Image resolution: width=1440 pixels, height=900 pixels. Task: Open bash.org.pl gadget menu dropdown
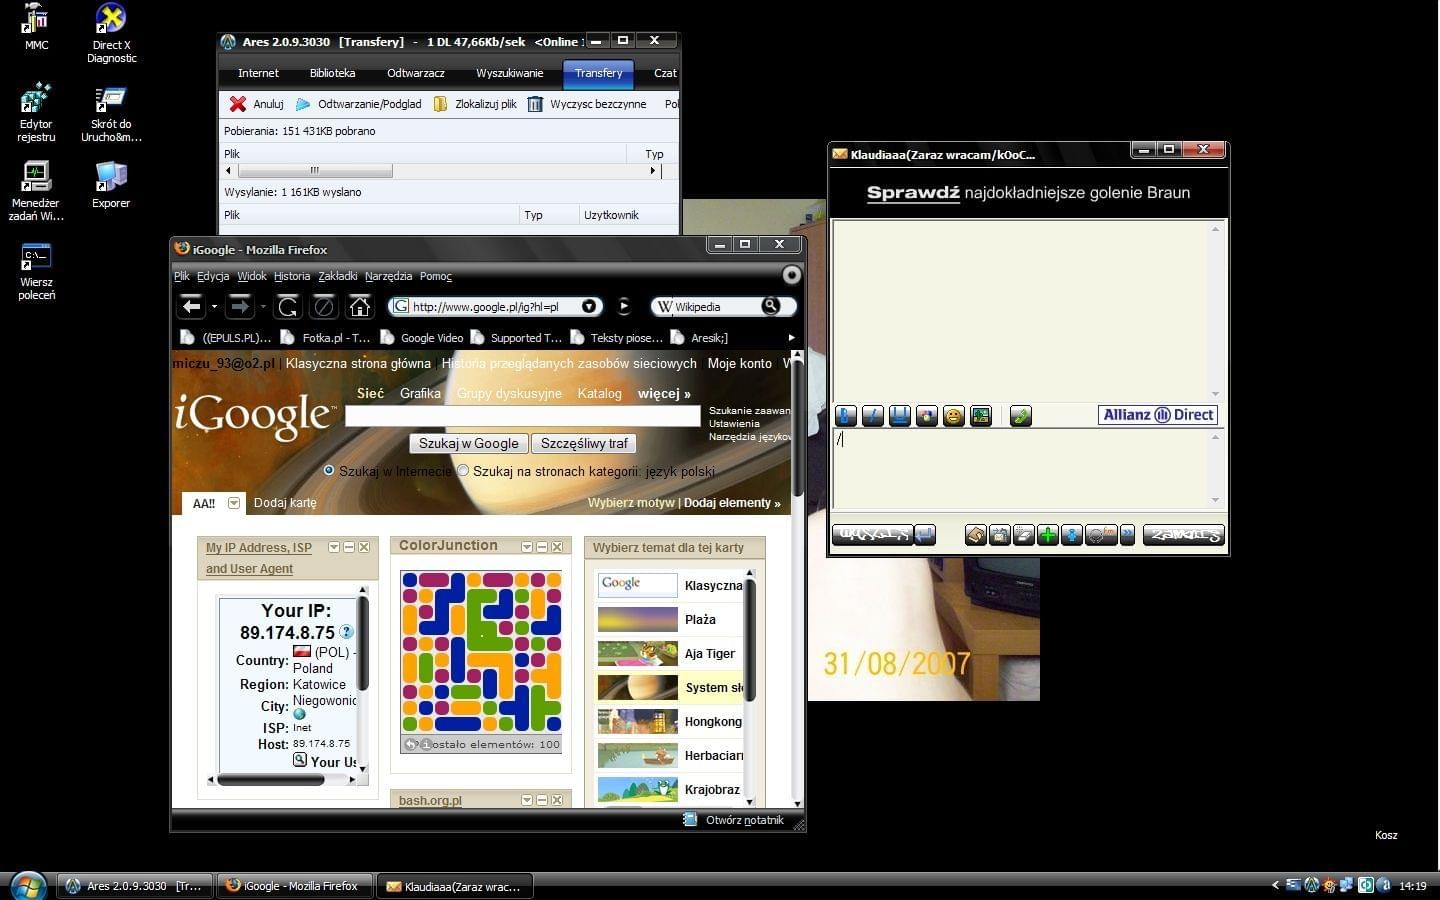click(x=527, y=800)
